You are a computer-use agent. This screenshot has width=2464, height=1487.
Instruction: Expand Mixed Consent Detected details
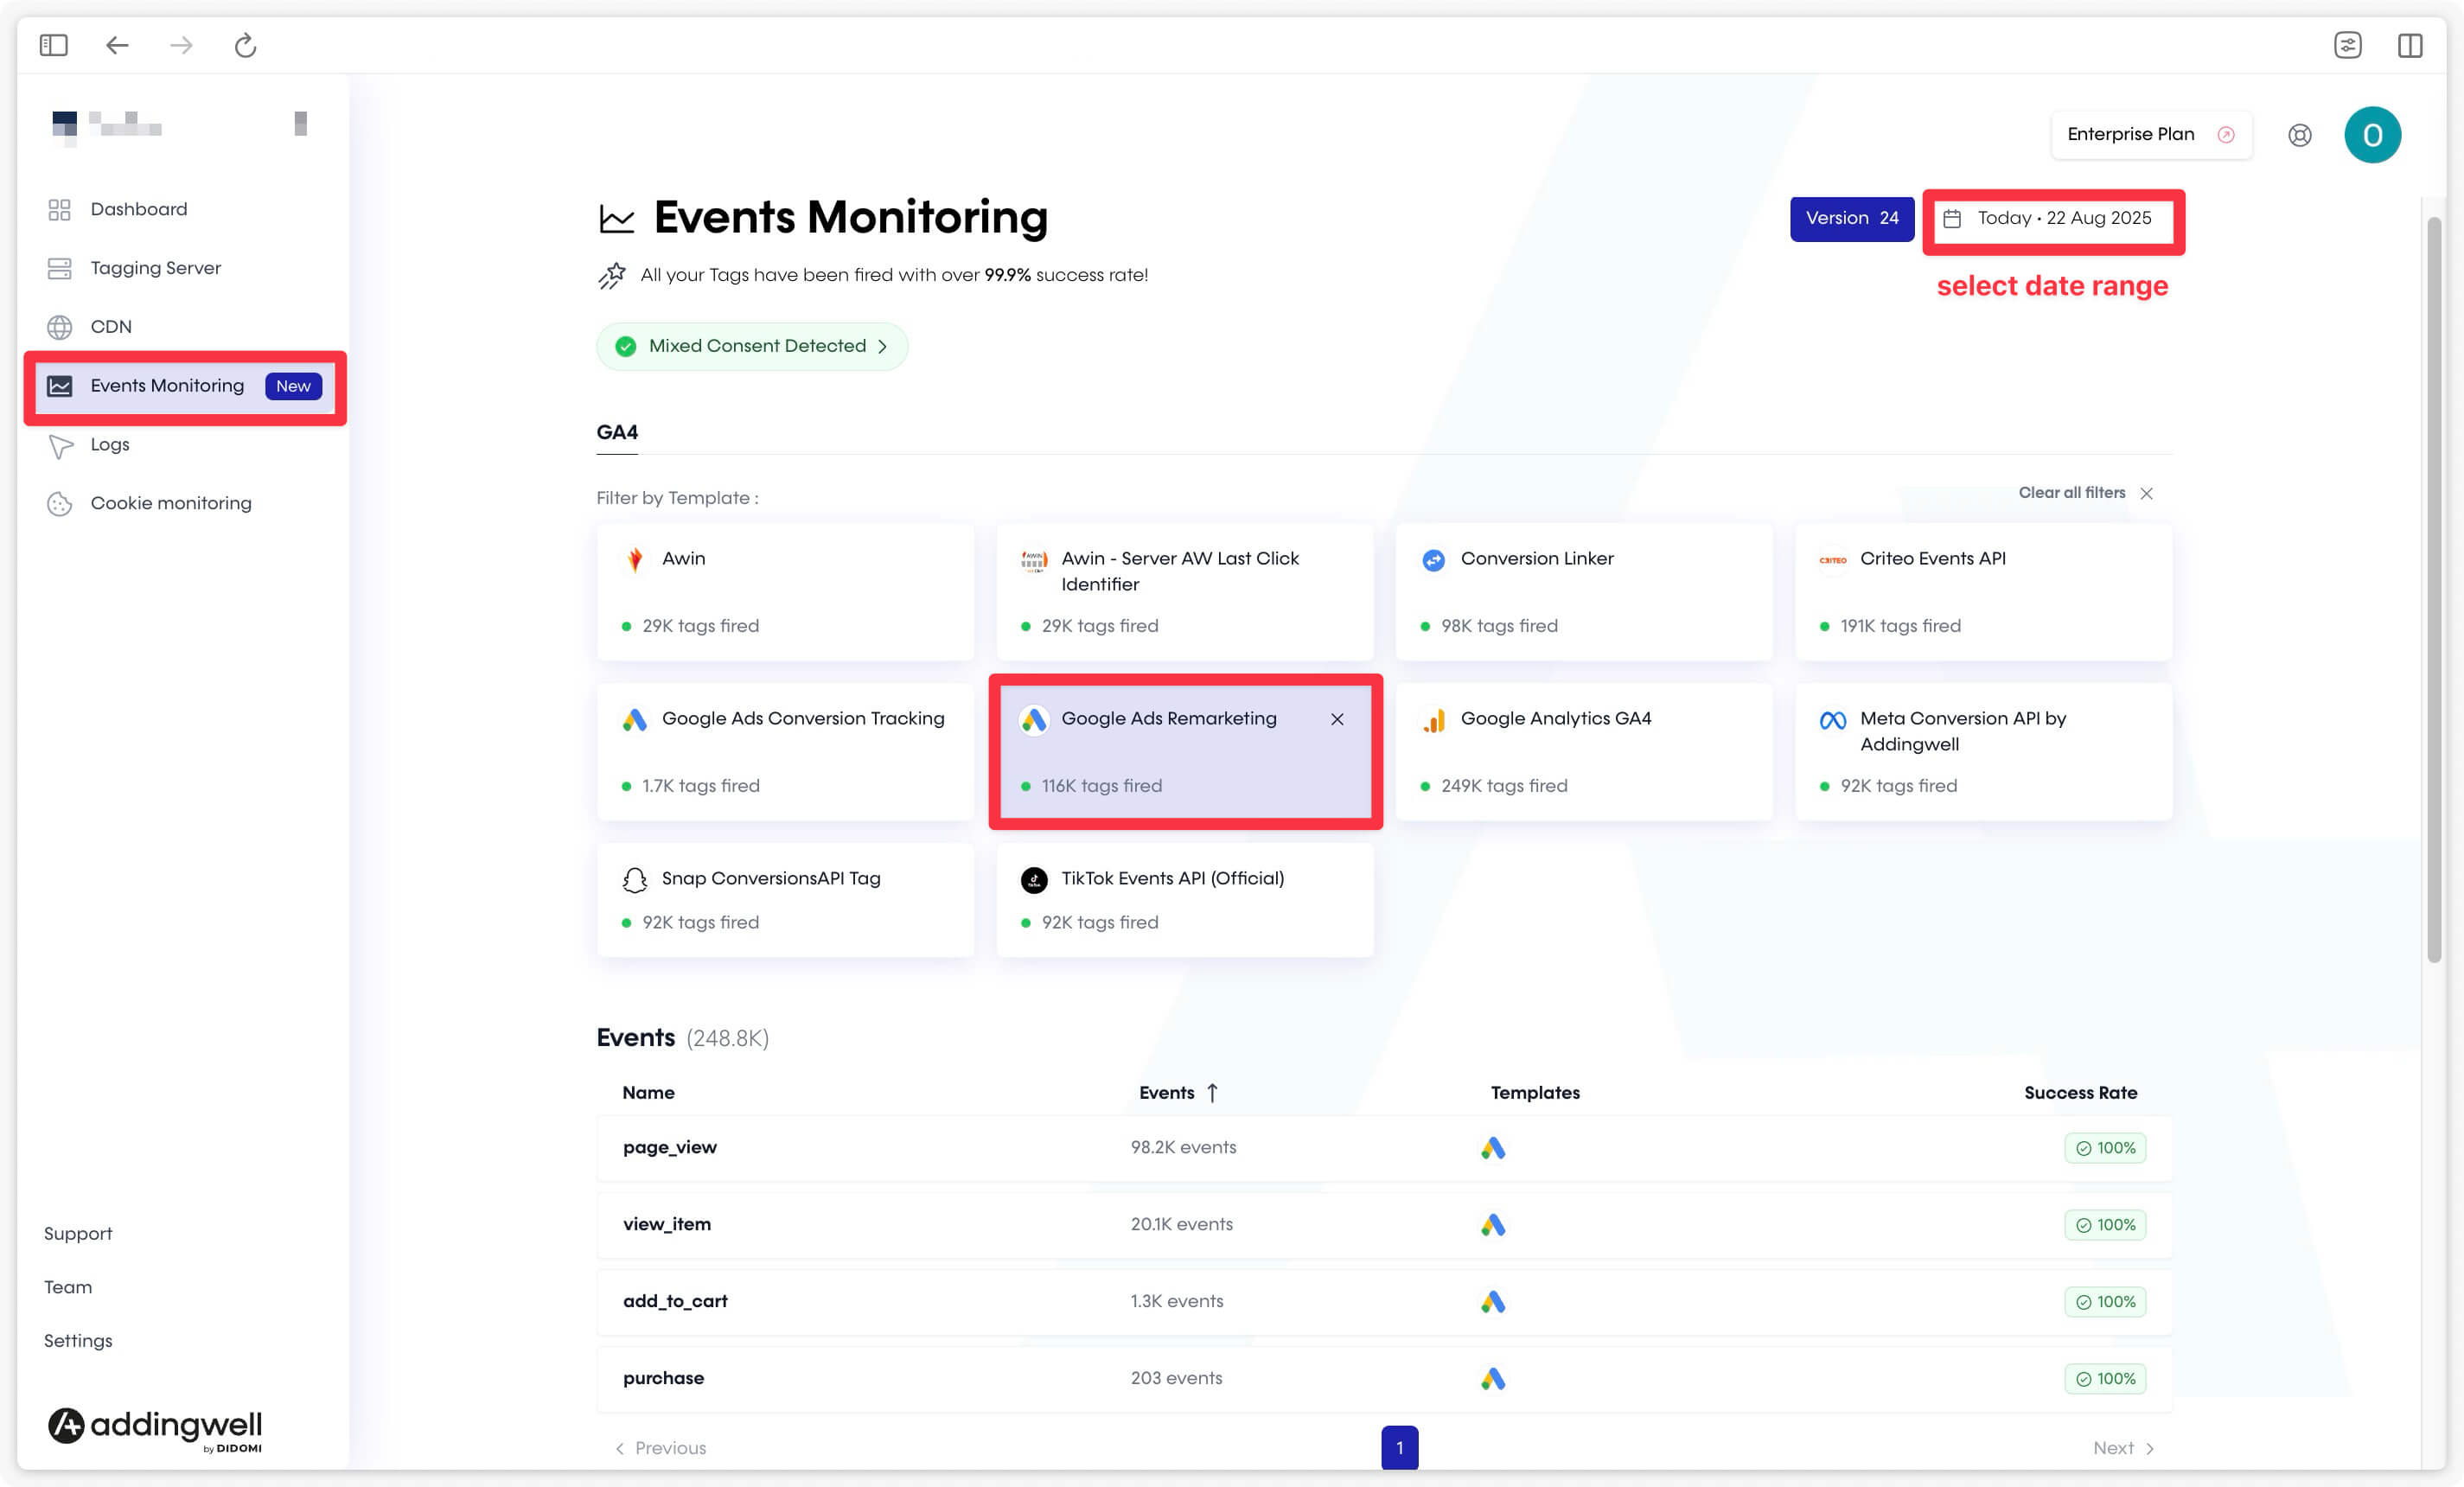tap(751, 347)
